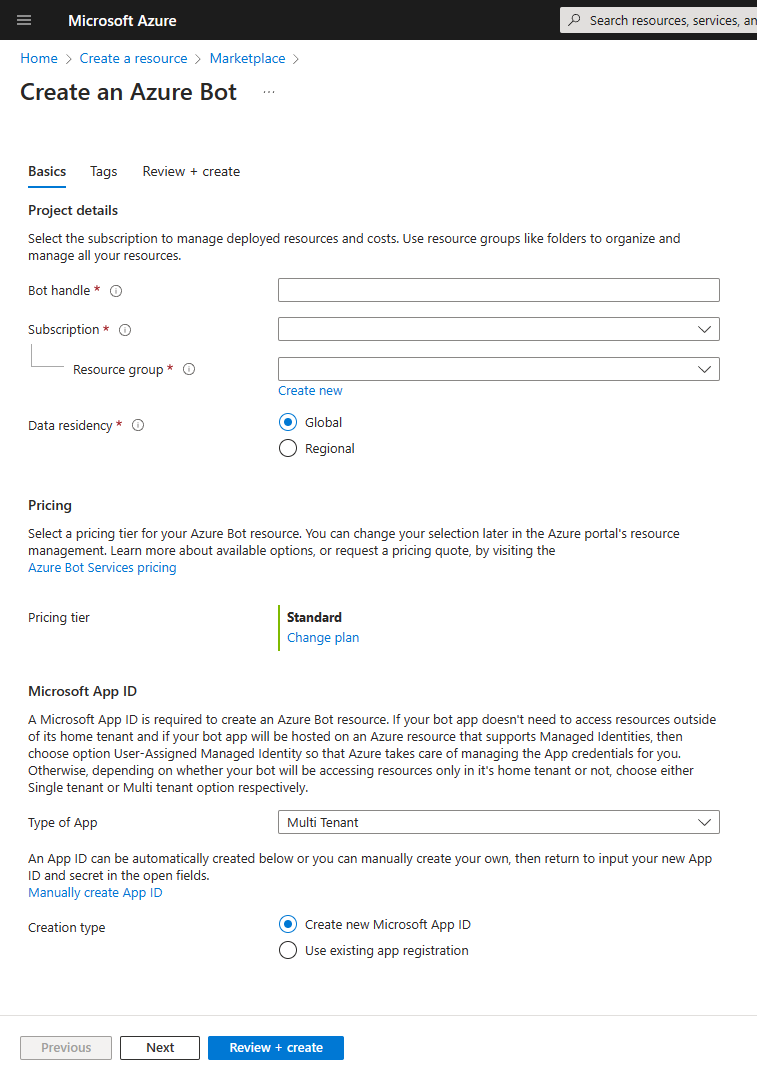Open the Subscription dropdown

pos(499,329)
